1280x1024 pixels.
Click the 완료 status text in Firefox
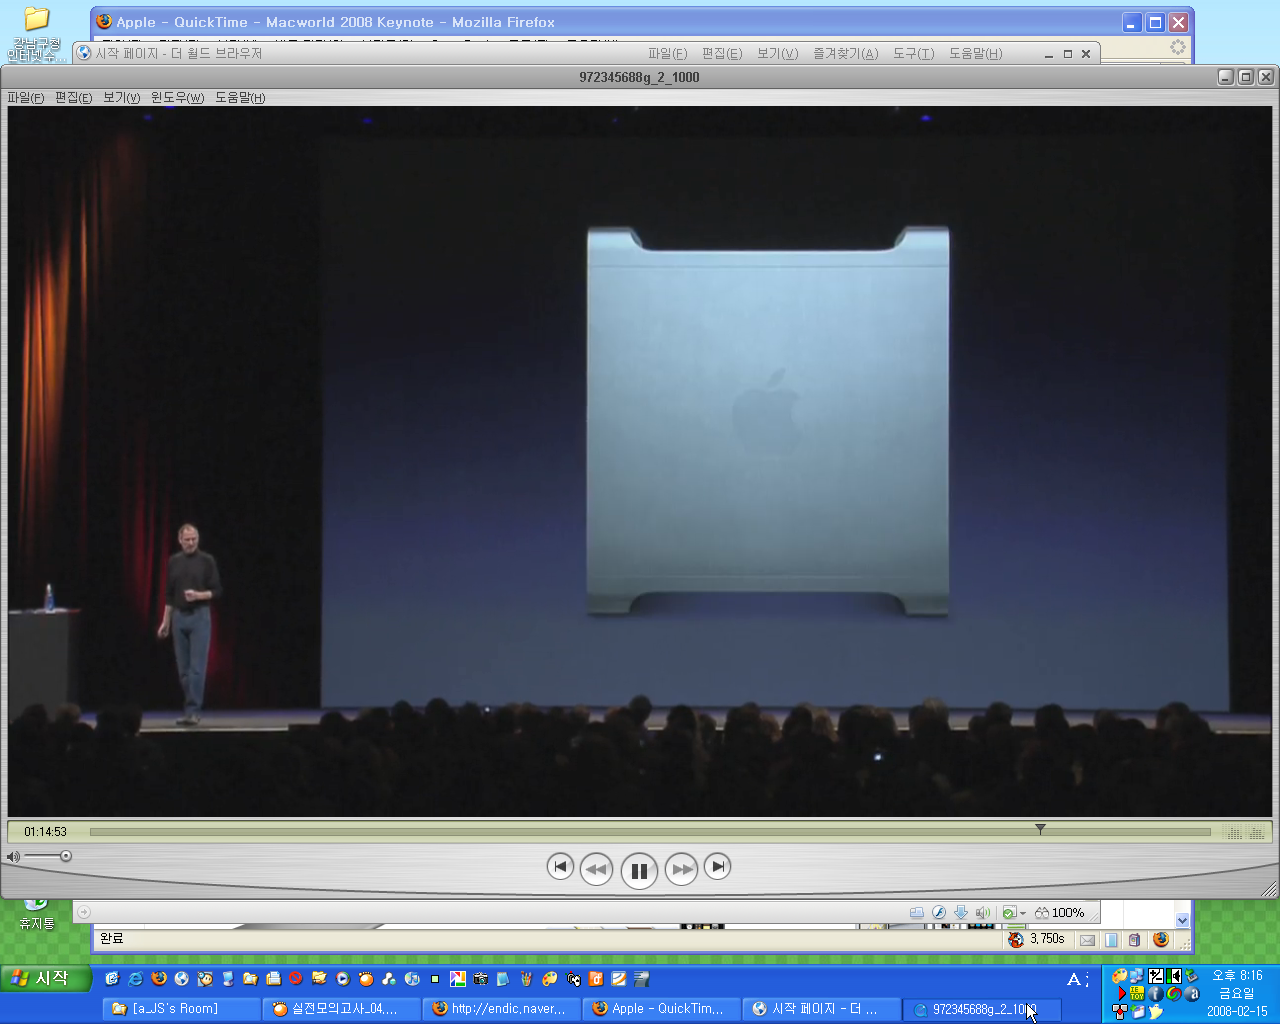click(111, 939)
